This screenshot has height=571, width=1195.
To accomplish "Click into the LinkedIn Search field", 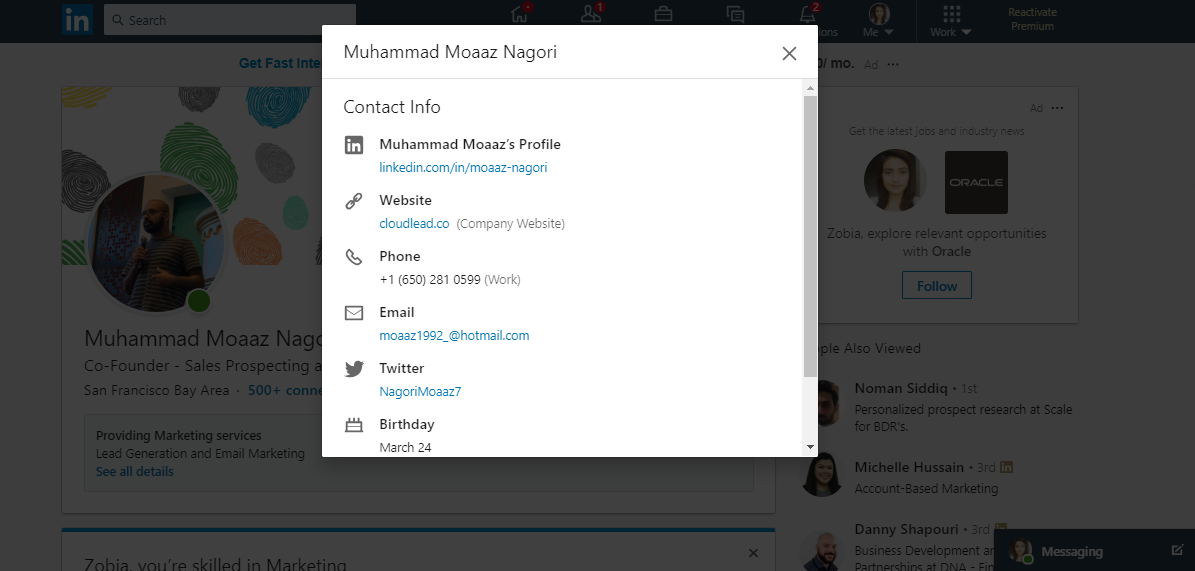I will [x=229, y=21].
